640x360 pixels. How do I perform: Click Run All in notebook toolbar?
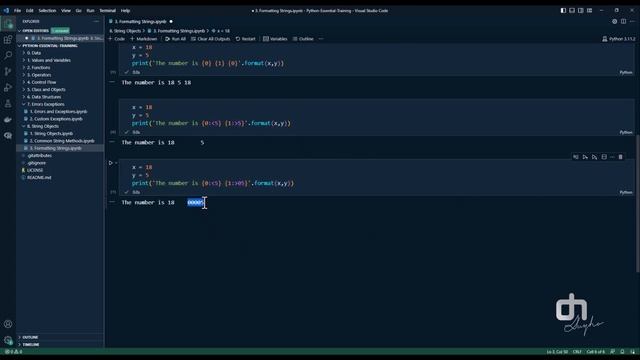tap(176, 39)
